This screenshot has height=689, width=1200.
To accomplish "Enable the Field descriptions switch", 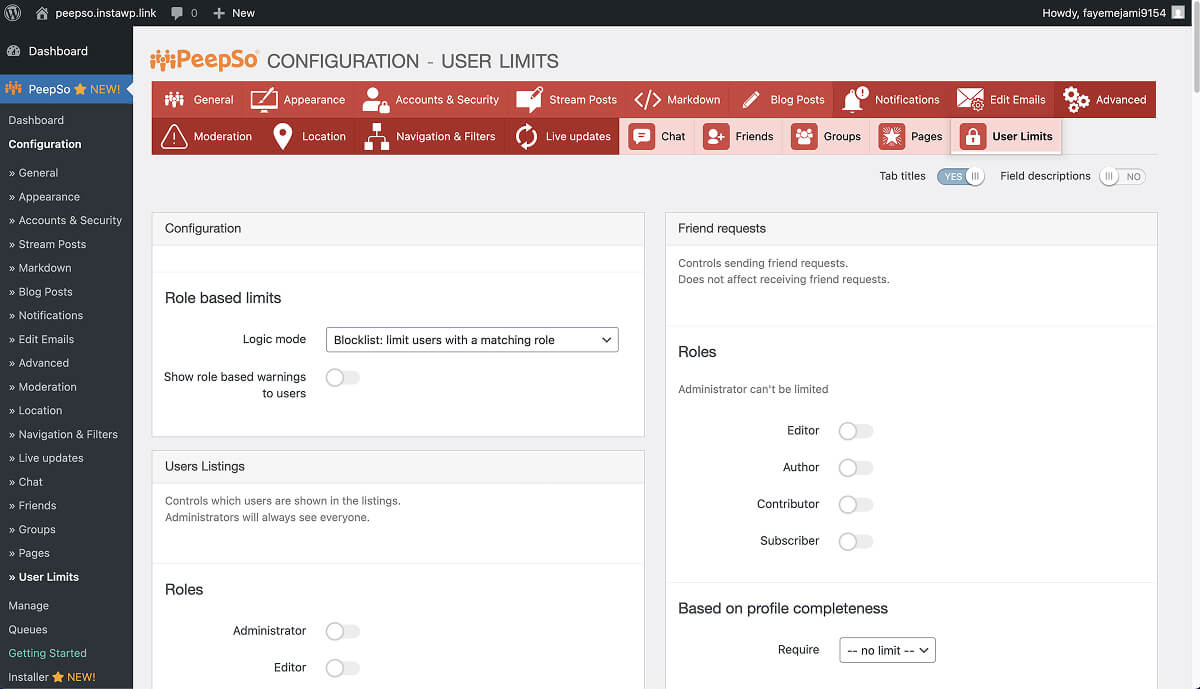I will coord(1122,176).
